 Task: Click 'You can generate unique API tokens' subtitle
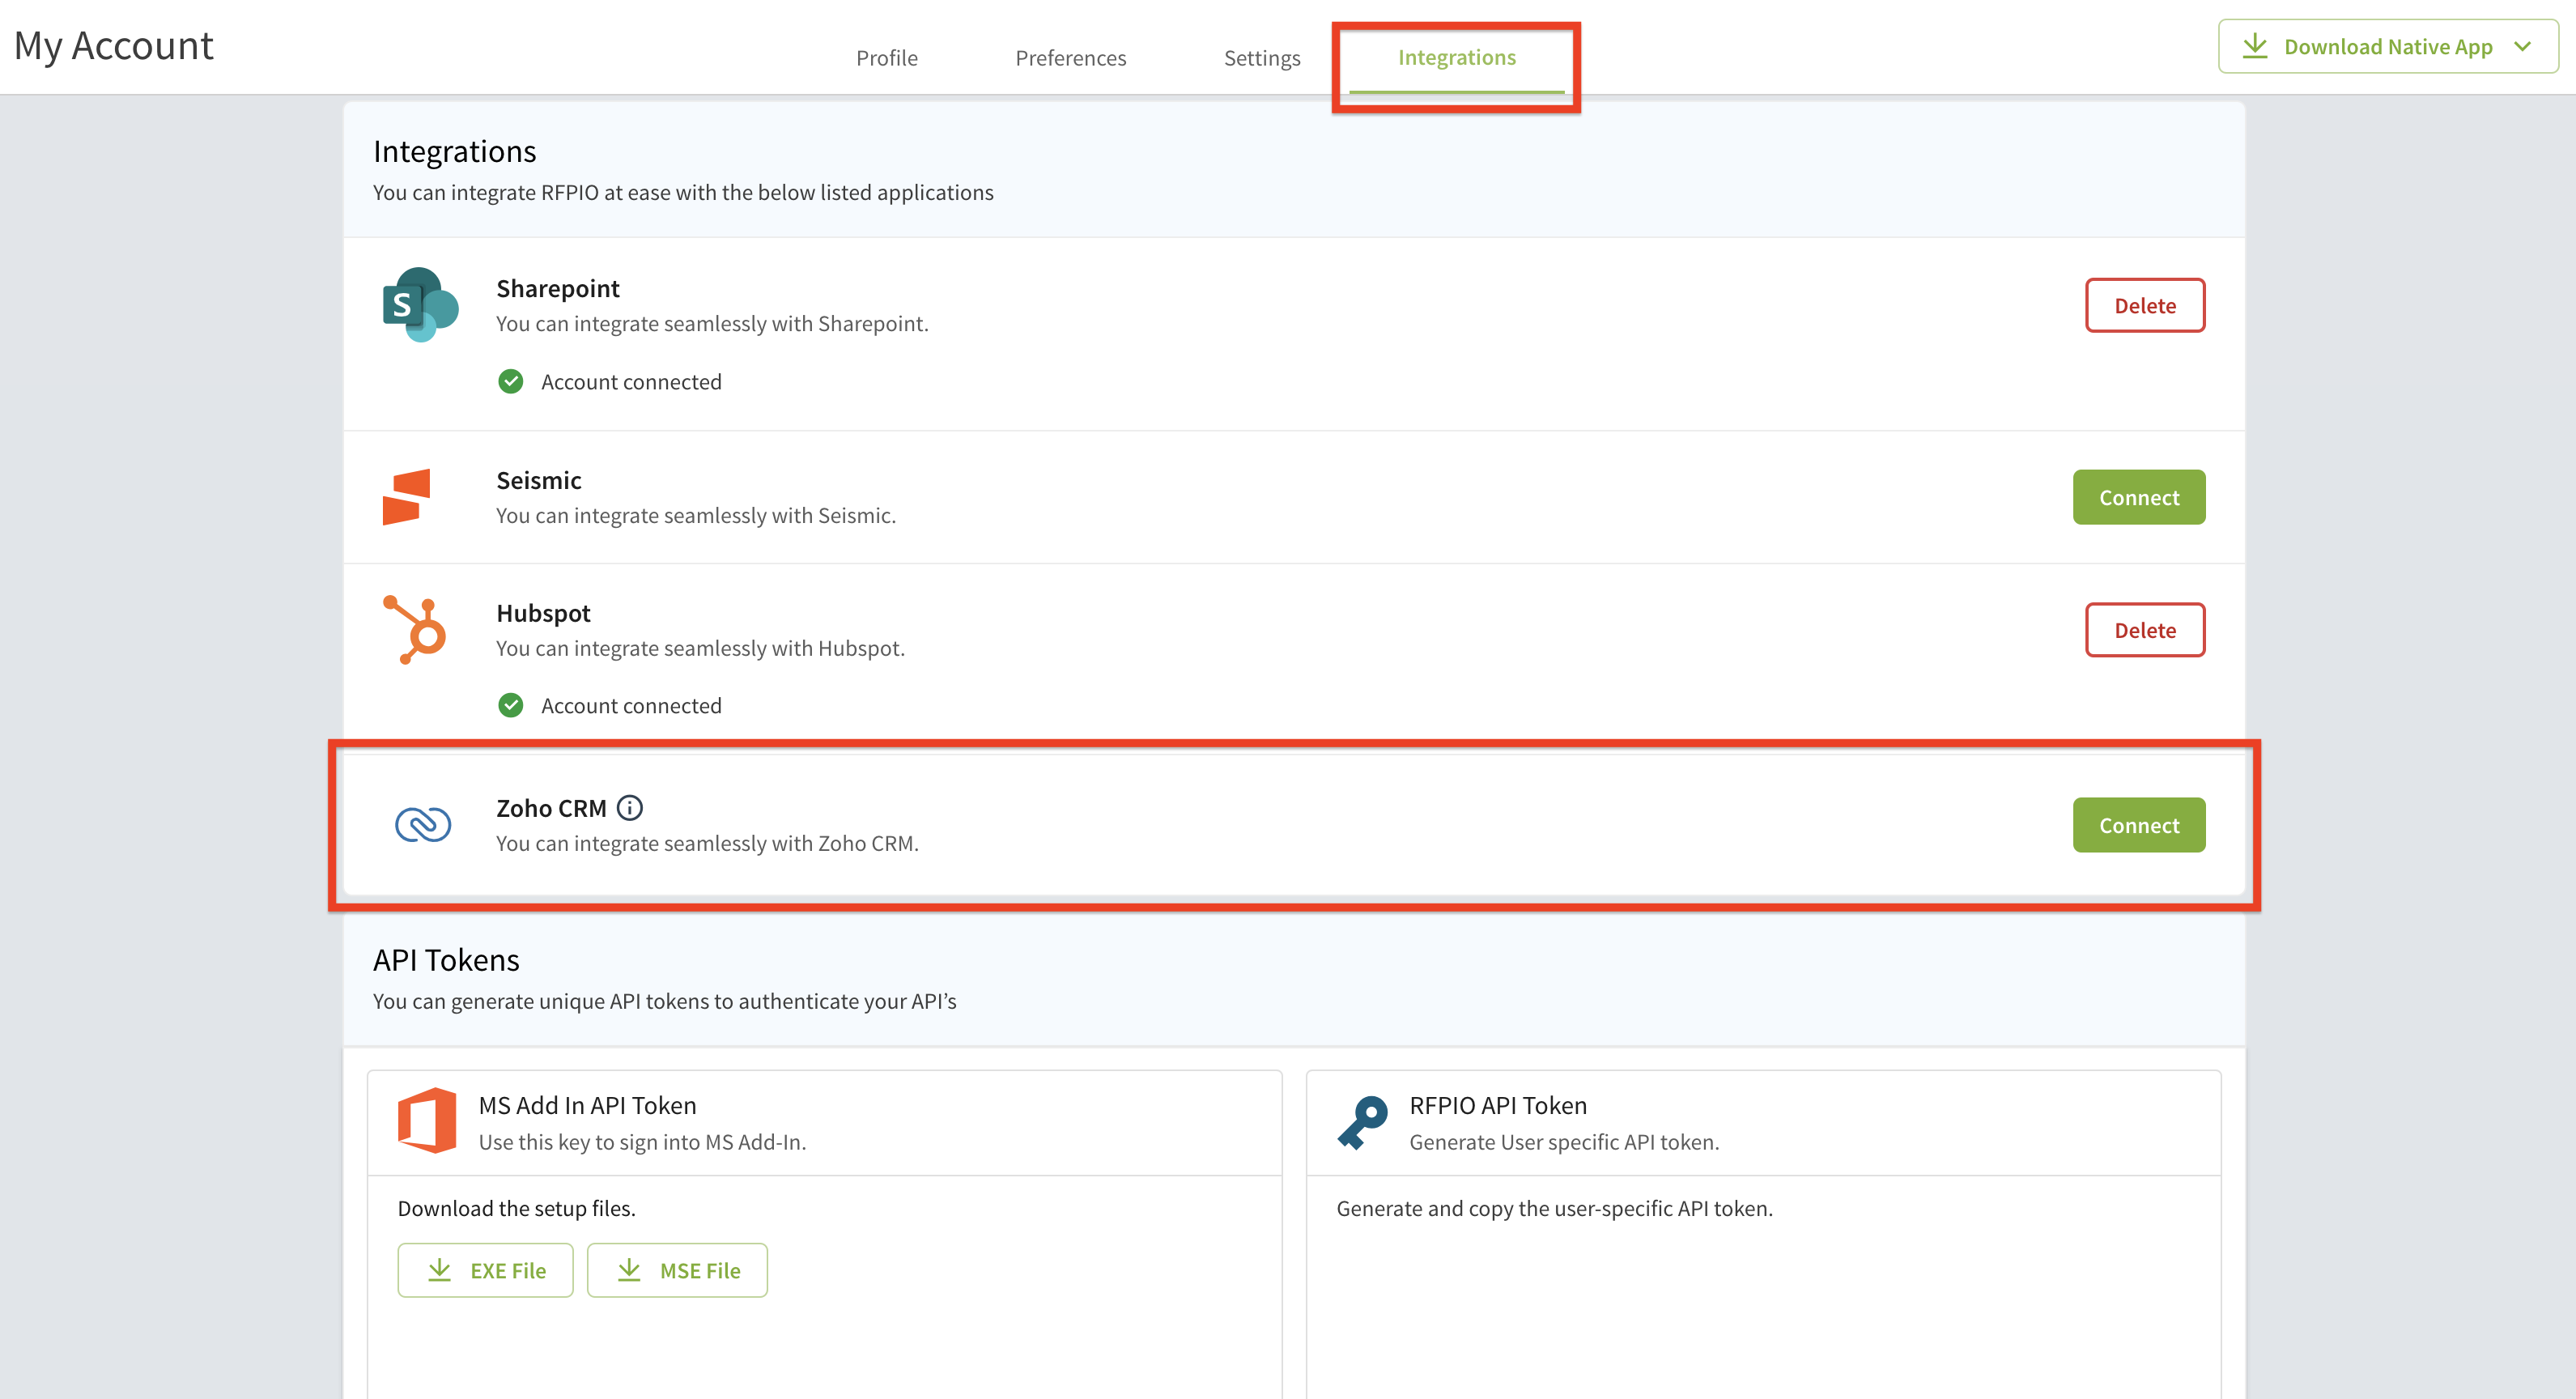[664, 1001]
